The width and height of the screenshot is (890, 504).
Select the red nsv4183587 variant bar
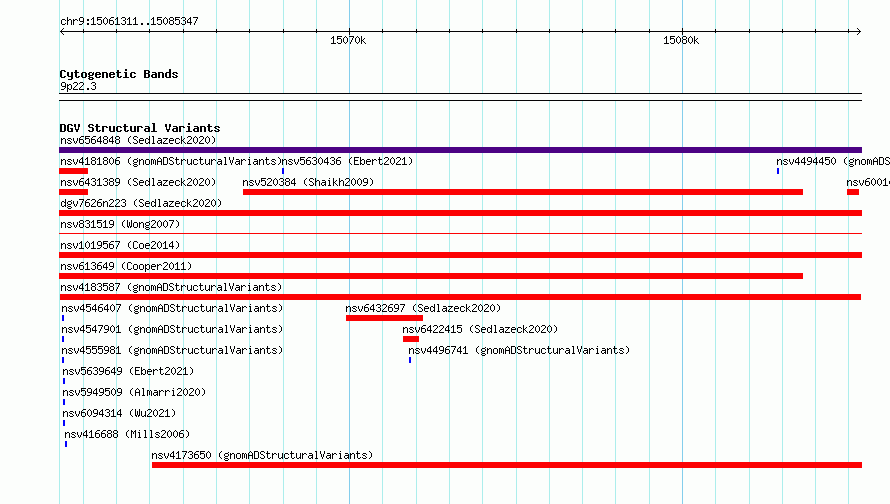pos(460,297)
